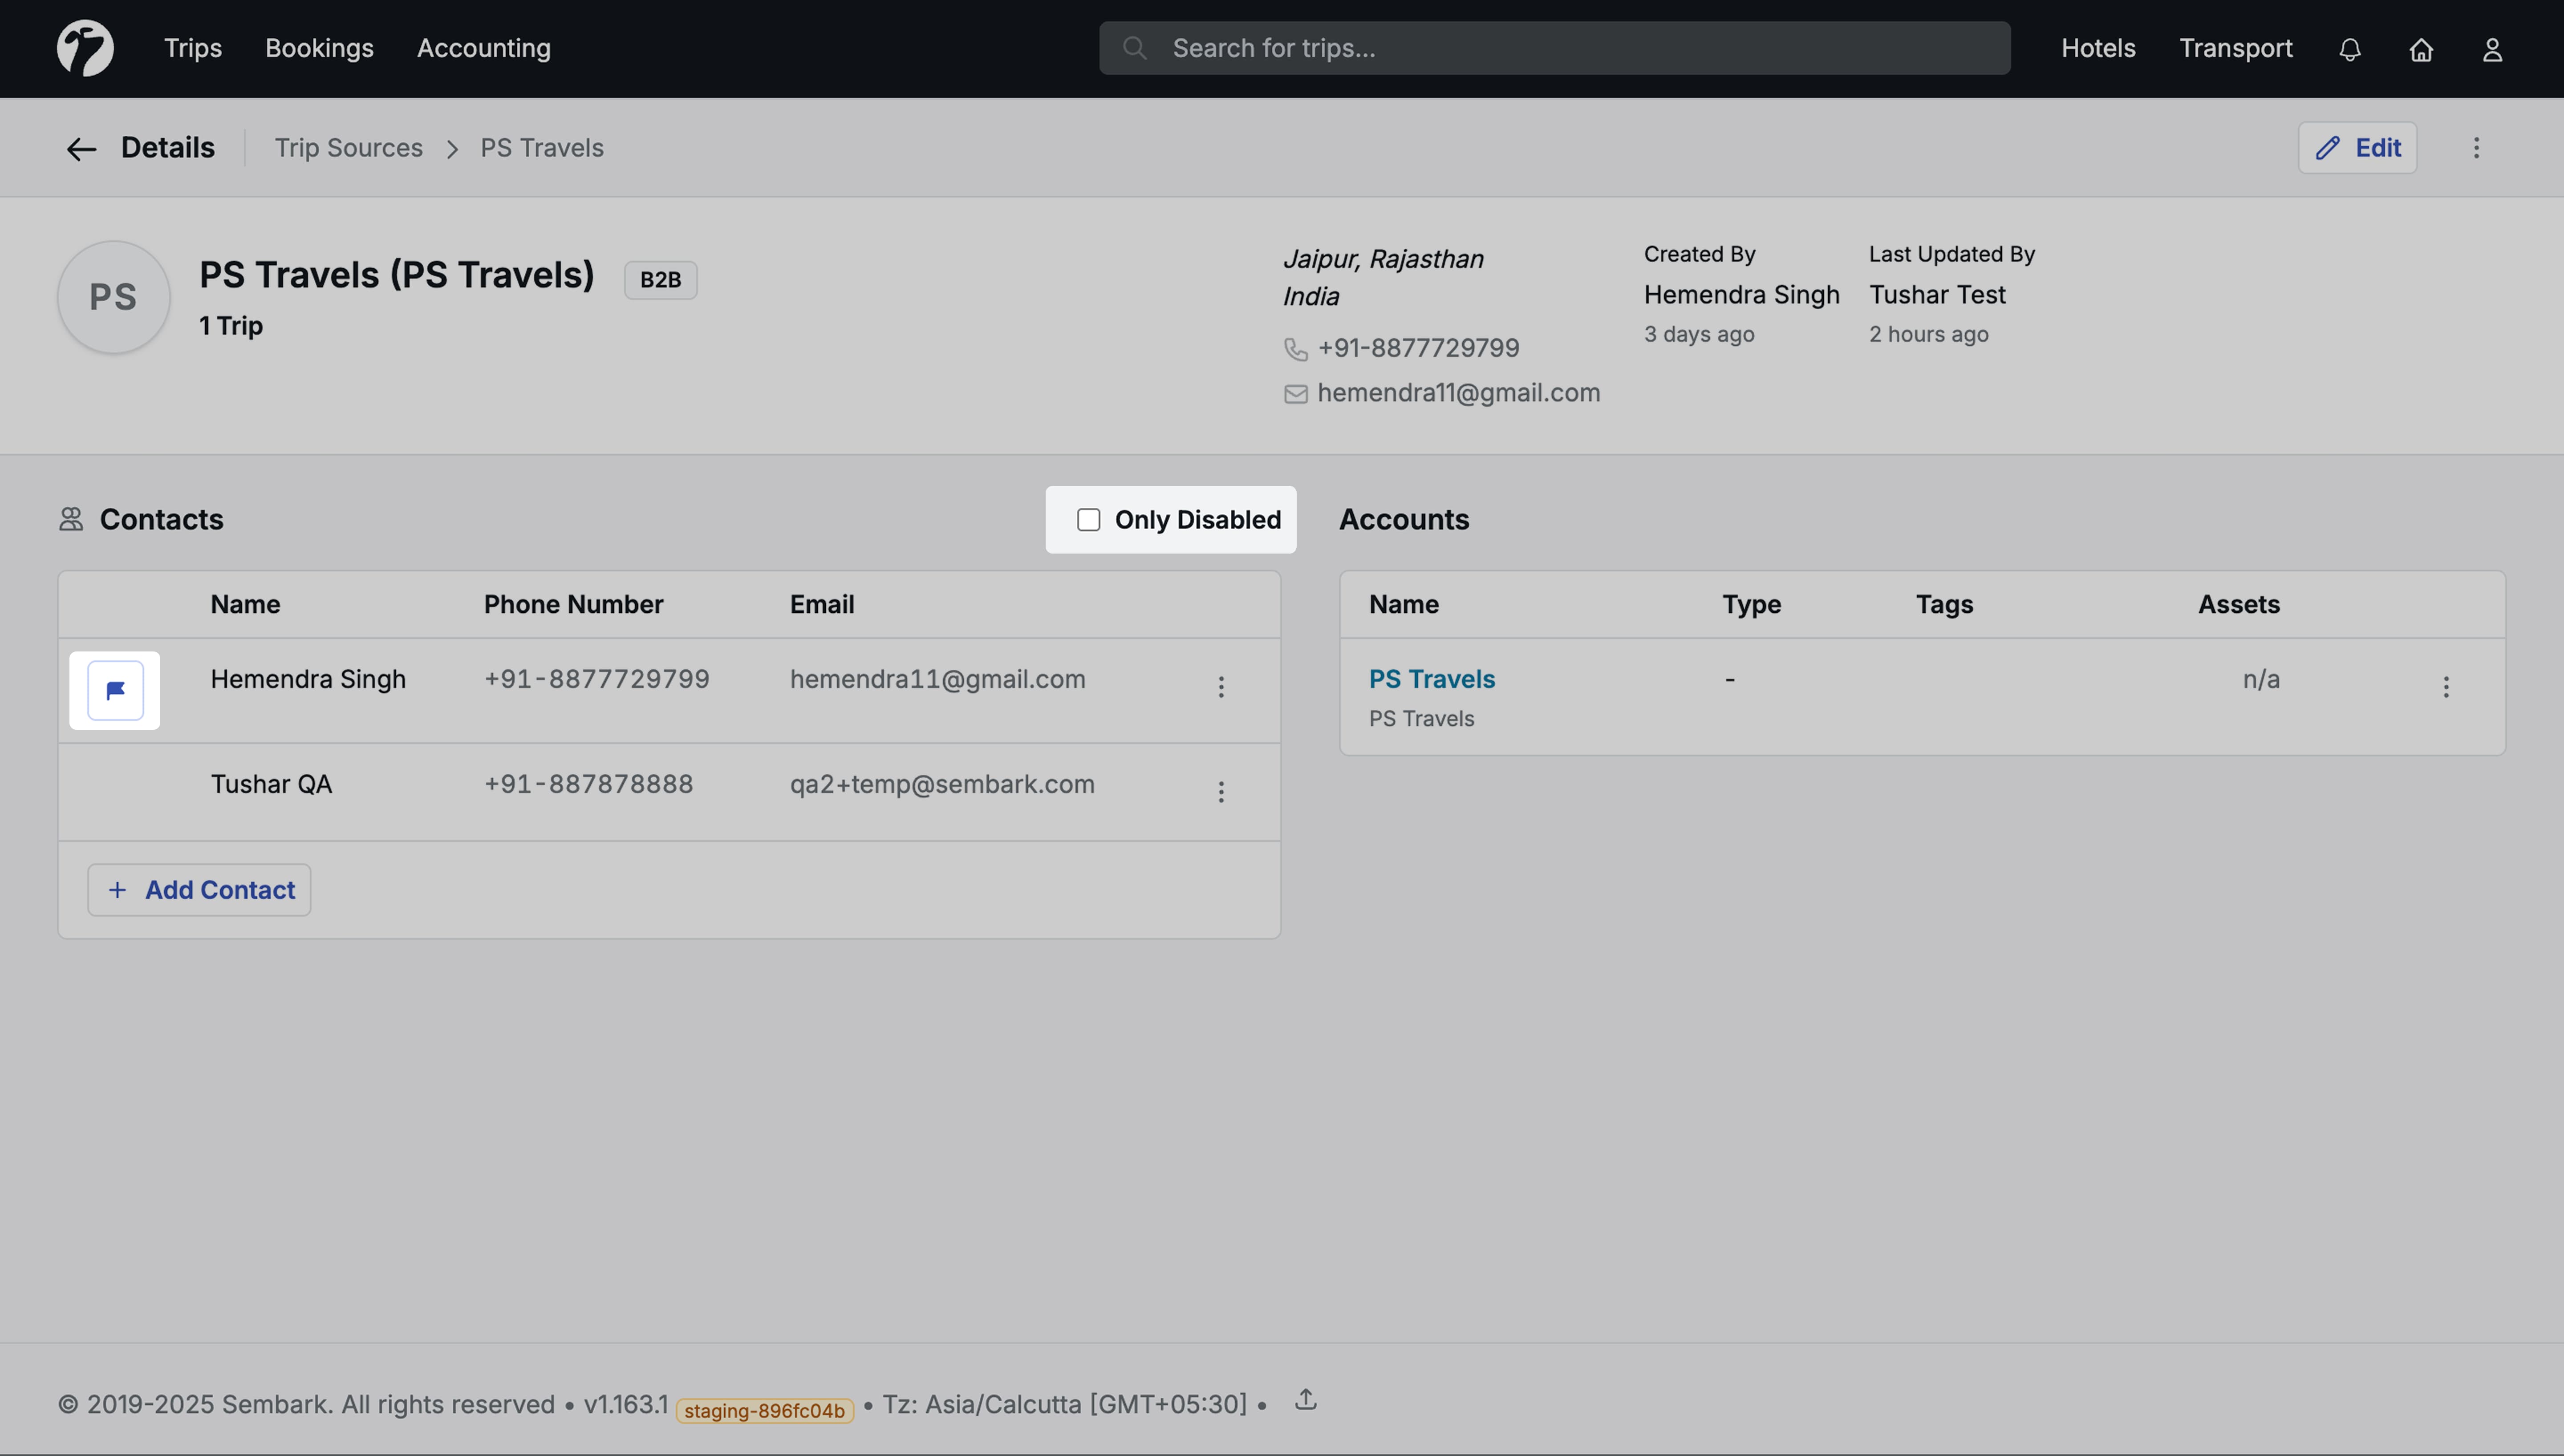Open the three-dot menu on Hemendra Singh's row
Image resolution: width=2564 pixels, height=1456 pixels.
click(1221, 687)
